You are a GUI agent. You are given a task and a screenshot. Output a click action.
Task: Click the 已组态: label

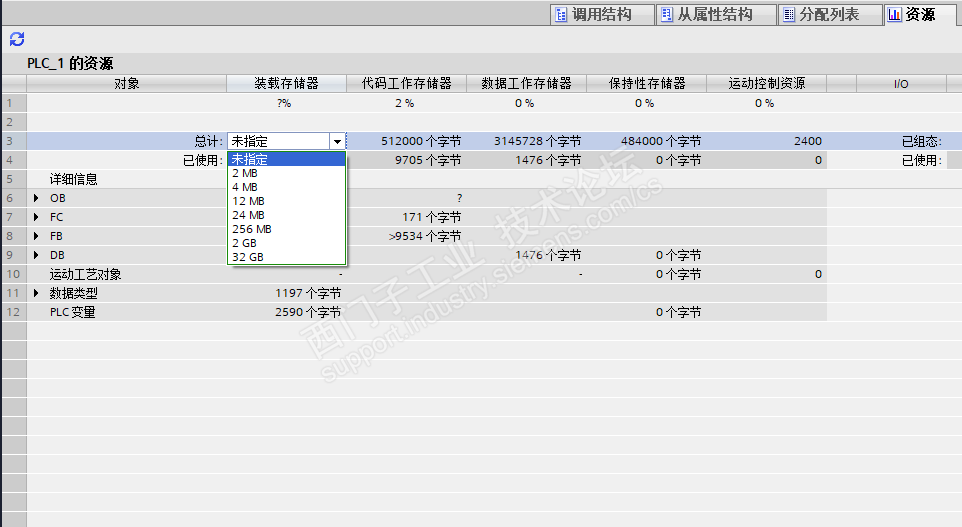point(922,141)
